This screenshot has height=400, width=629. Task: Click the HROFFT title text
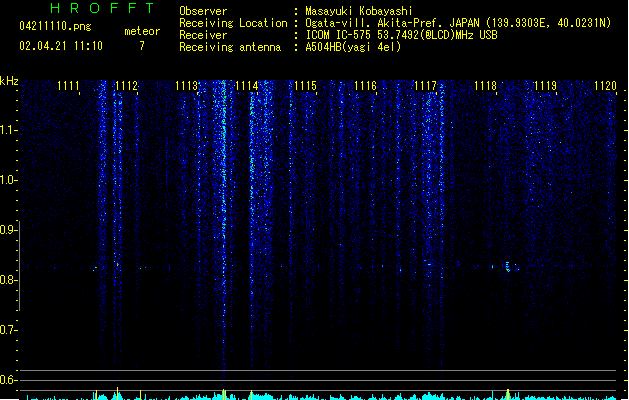pyautogui.click(x=103, y=8)
